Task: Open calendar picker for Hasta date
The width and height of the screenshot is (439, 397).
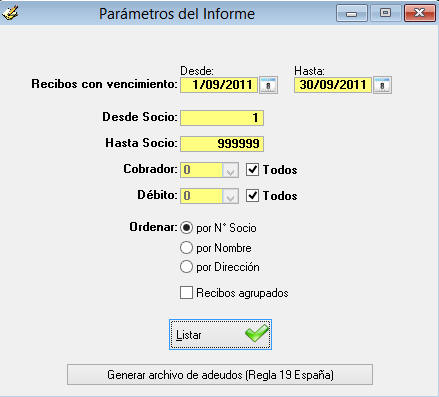Action: pos(382,85)
